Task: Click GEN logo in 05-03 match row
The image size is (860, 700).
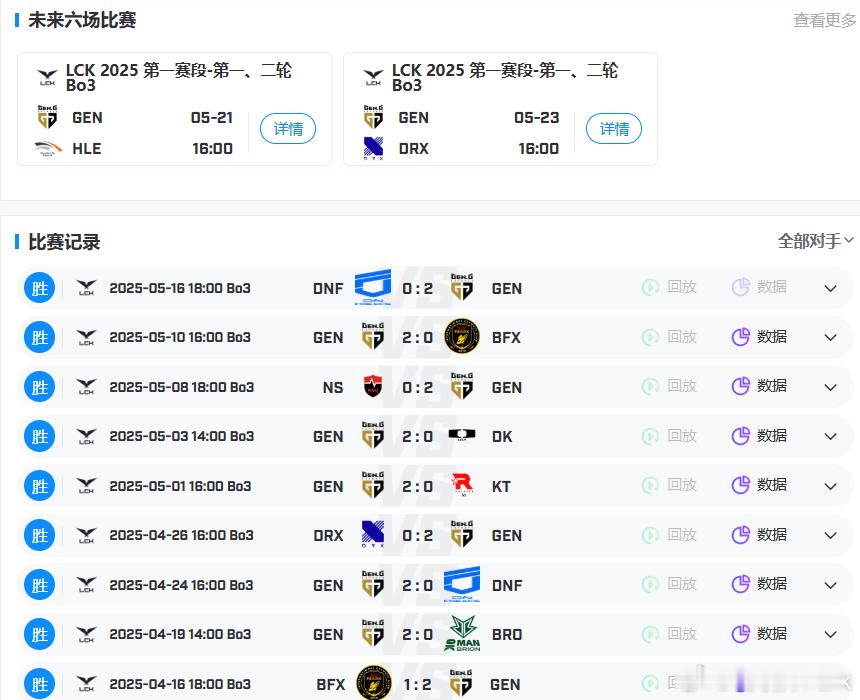Action: tap(373, 435)
